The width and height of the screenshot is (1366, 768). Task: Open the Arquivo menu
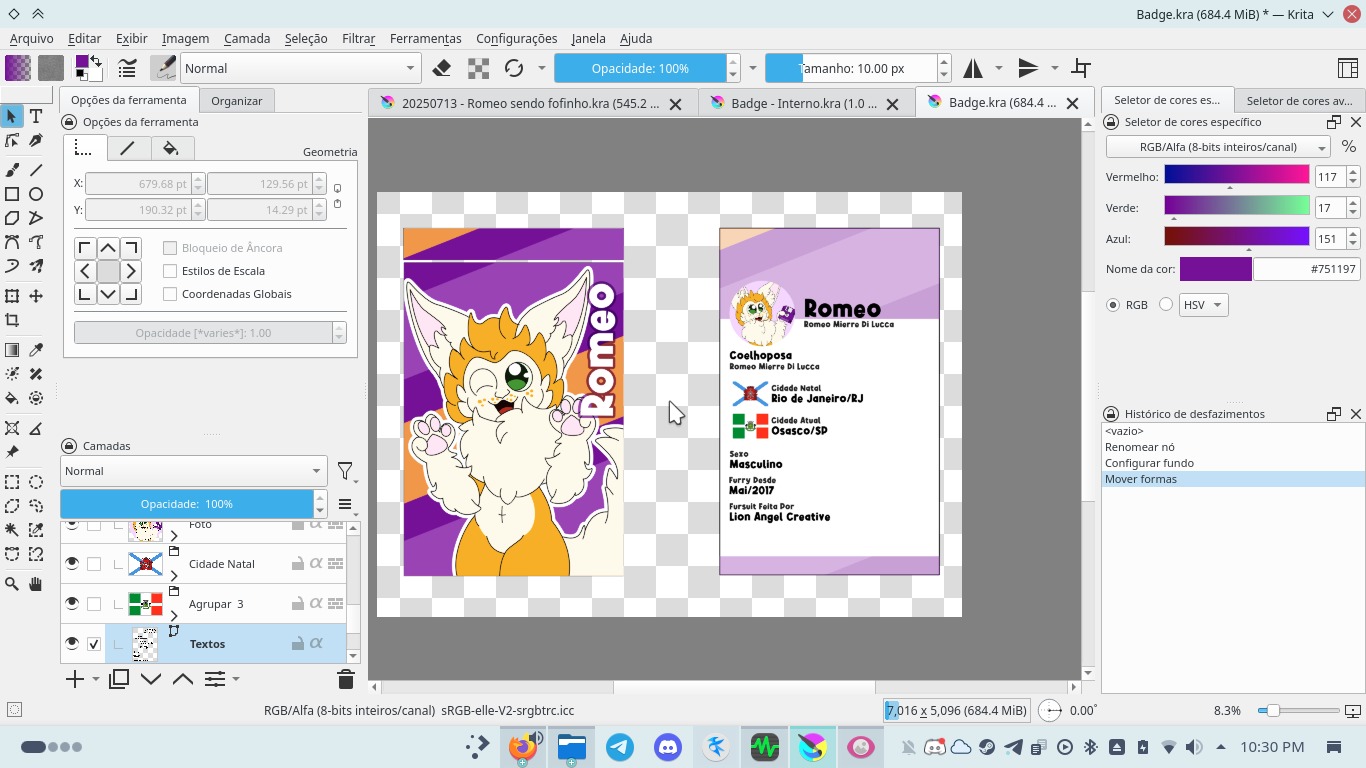(x=31, y=38)
